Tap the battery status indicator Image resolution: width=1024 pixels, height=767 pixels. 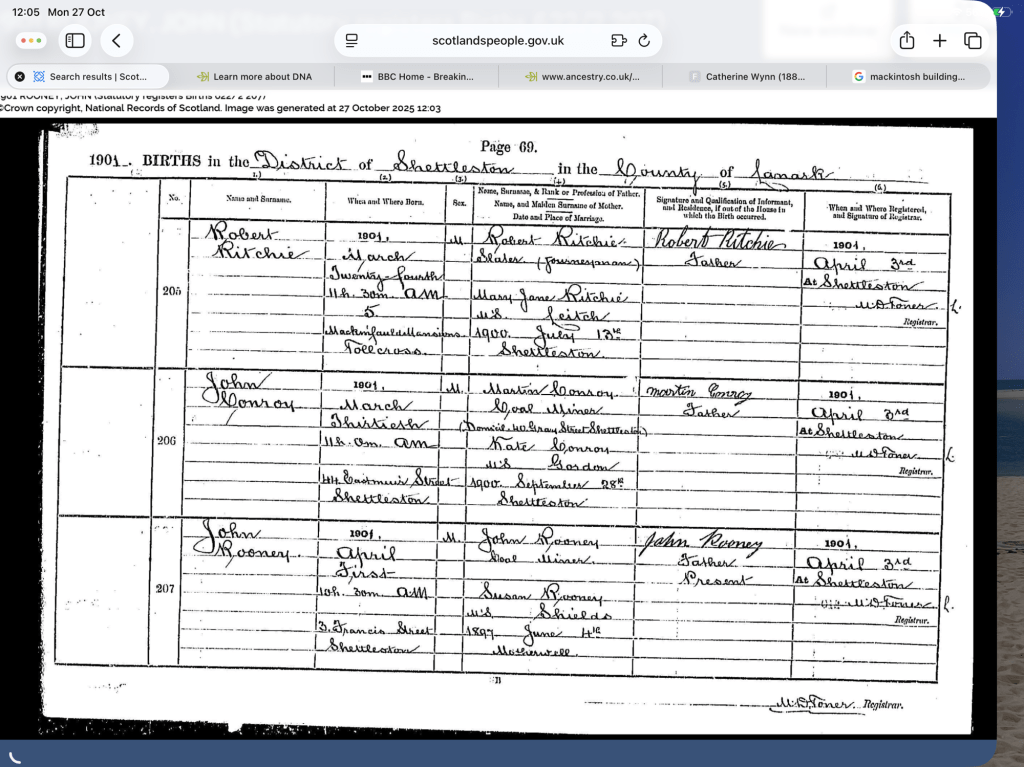pyautogui.click(x=1002, y=11)
